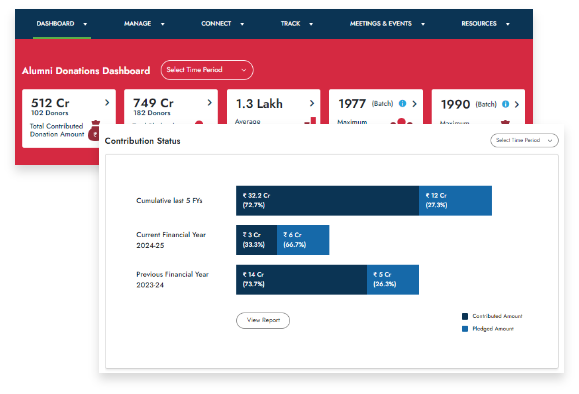
Task: Open the Meetings & Events menu
Action: pyautogui.click(x=381, y=24)
